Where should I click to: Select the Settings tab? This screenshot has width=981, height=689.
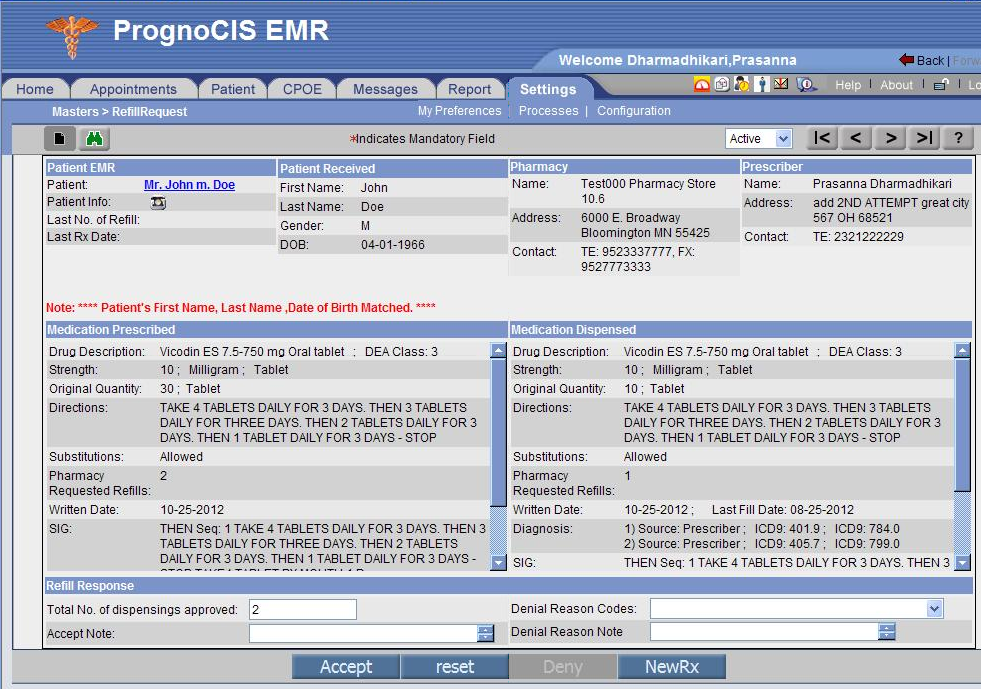coord(548,89)
